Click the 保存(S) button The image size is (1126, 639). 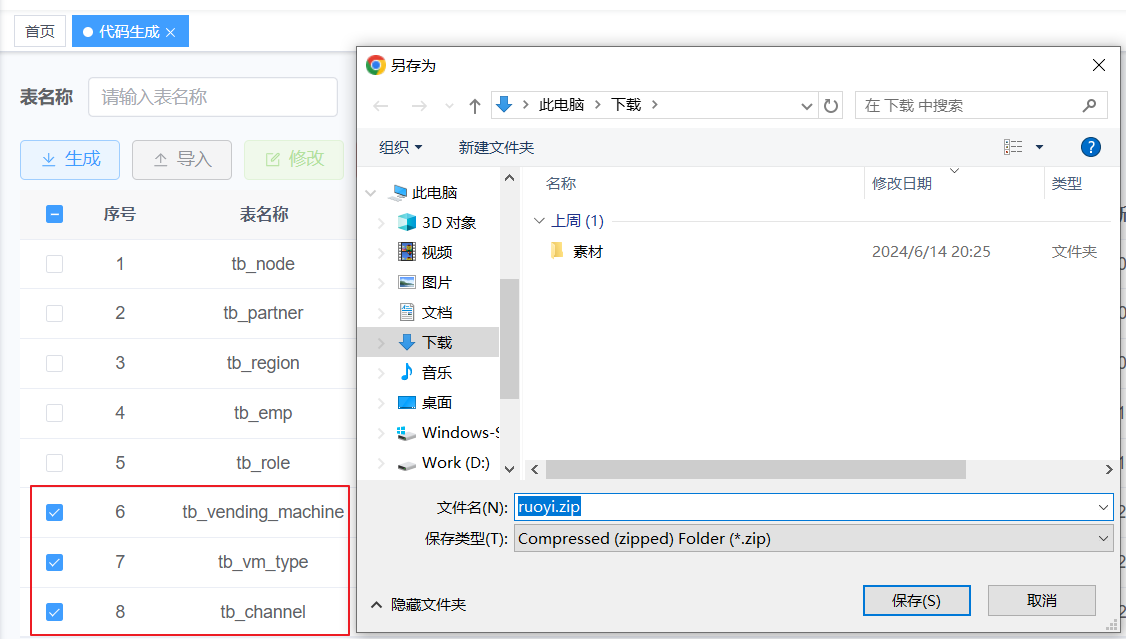916,600
